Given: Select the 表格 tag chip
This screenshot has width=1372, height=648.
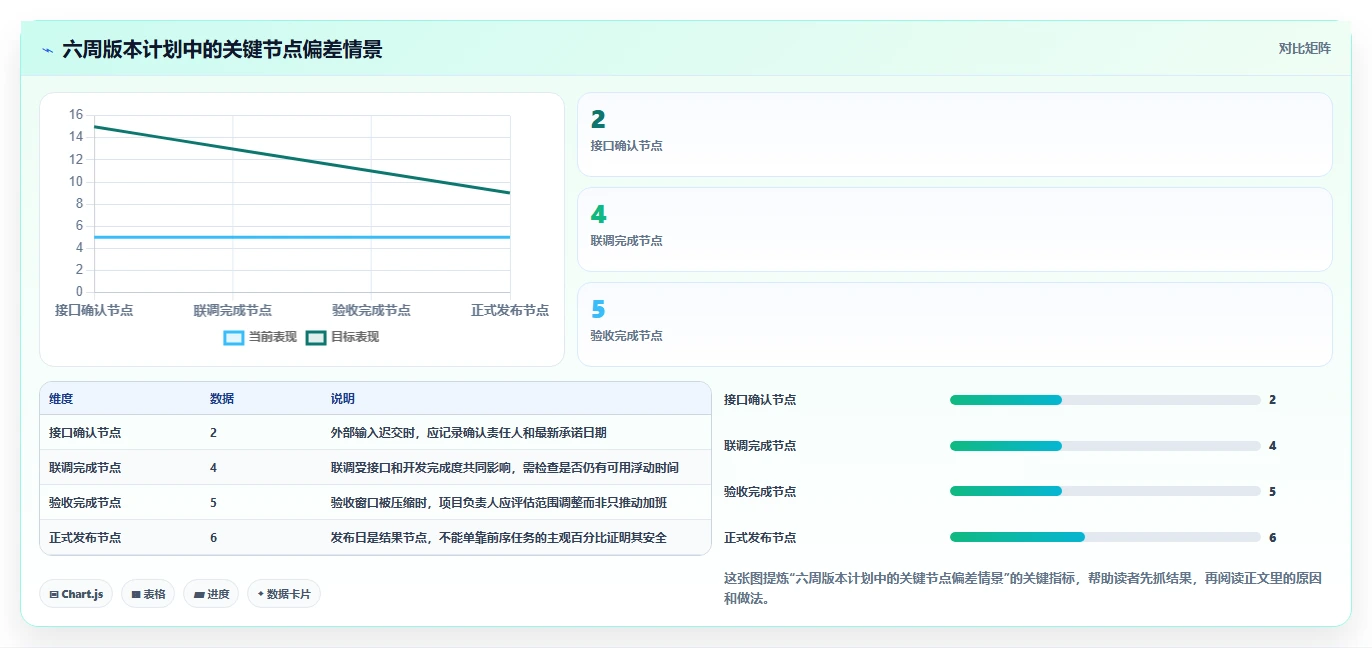Looking at the screenshot, I should [x=148, y=594].
